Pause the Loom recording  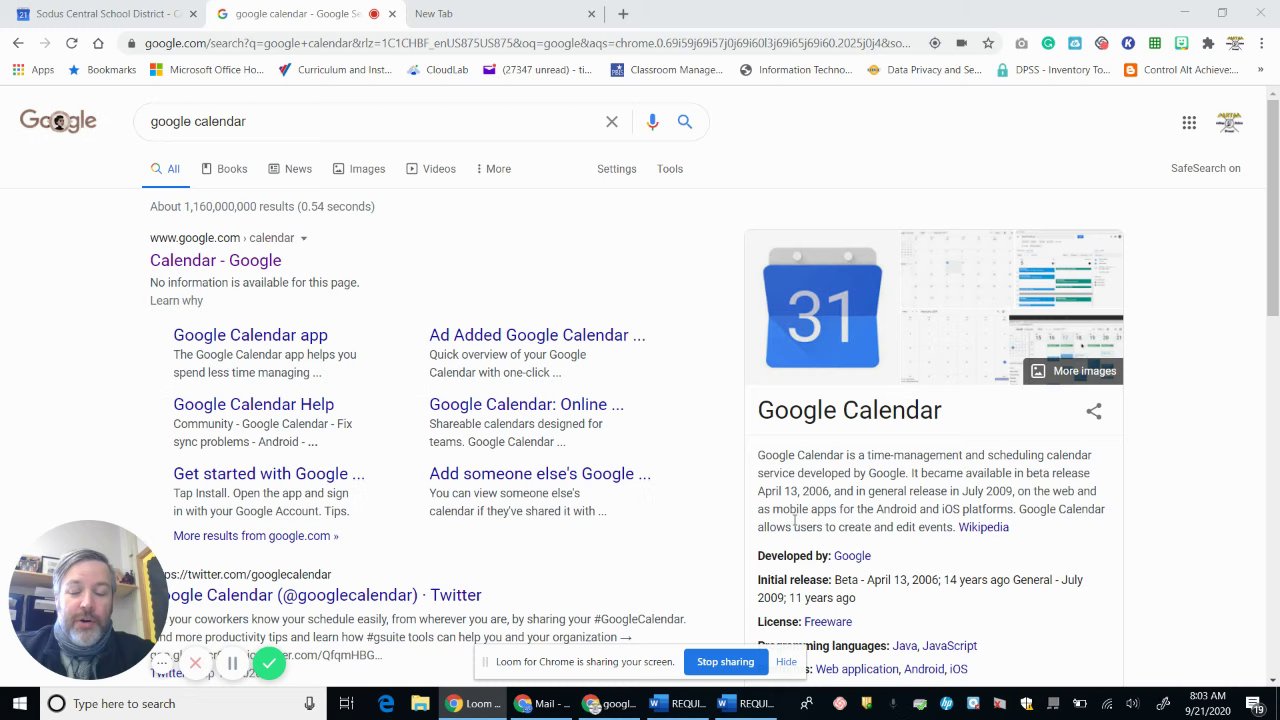pyautogui.click(x=232, y=663)
